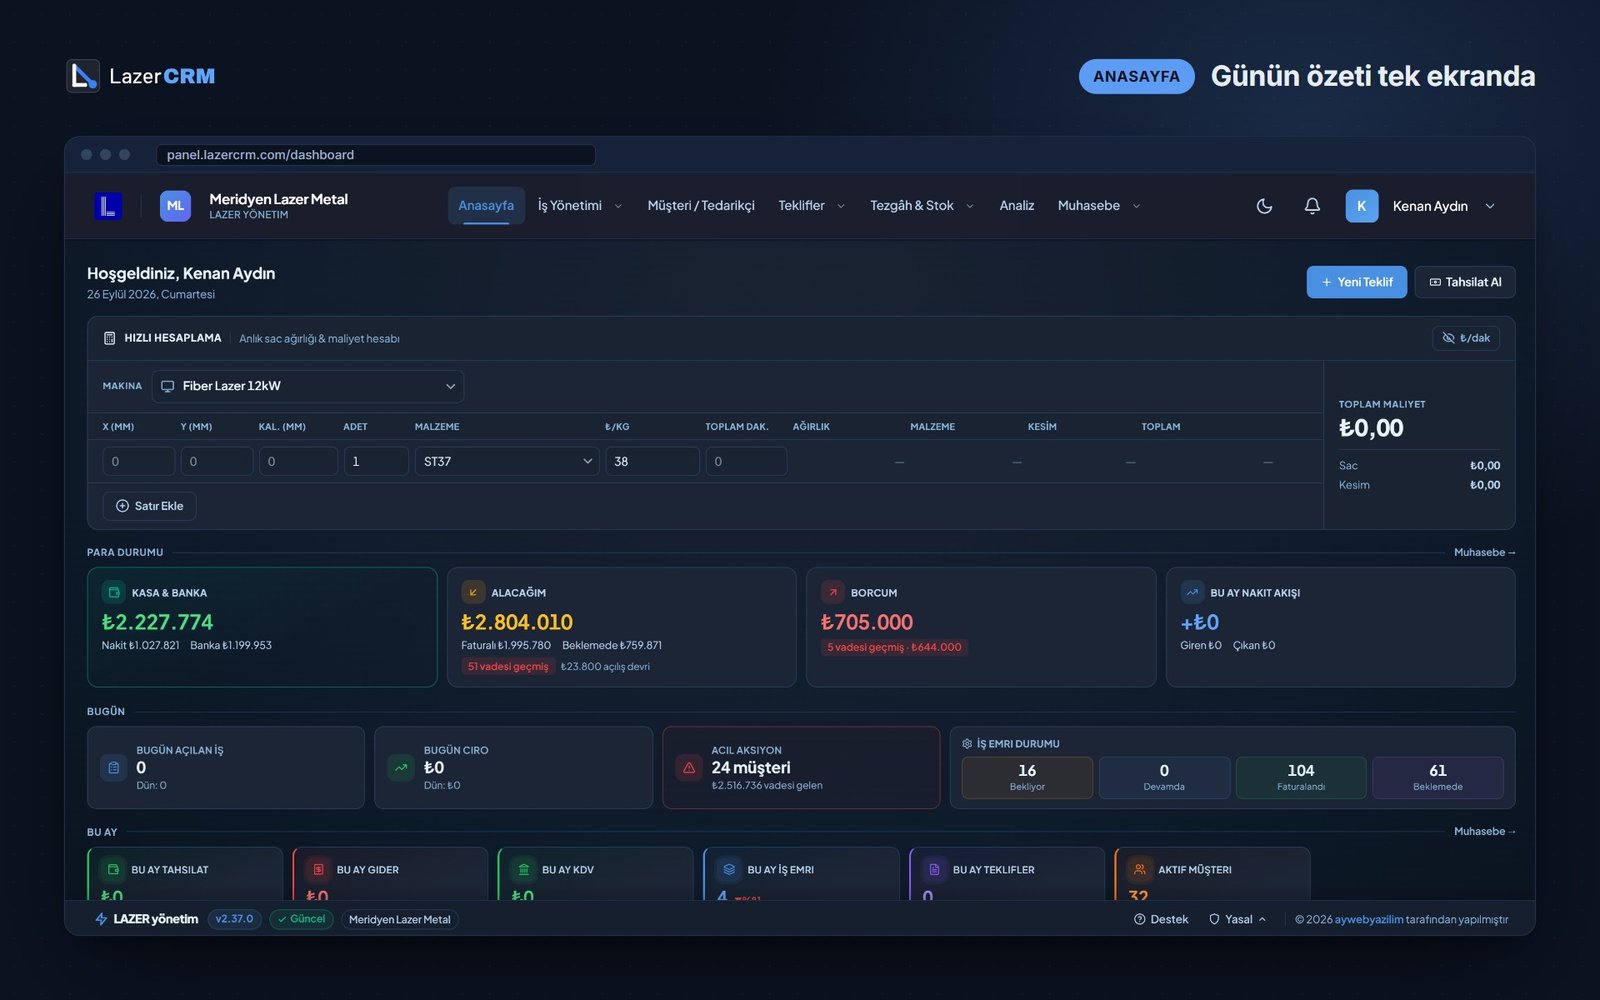1600x1000 pixels.
Task: Click the Satır Ekle button
Action: (149, 506)
